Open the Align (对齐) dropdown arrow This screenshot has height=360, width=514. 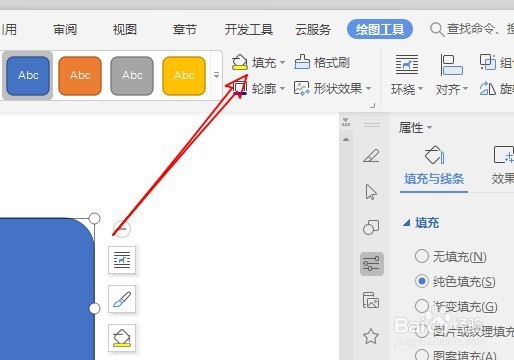[465, 89]
